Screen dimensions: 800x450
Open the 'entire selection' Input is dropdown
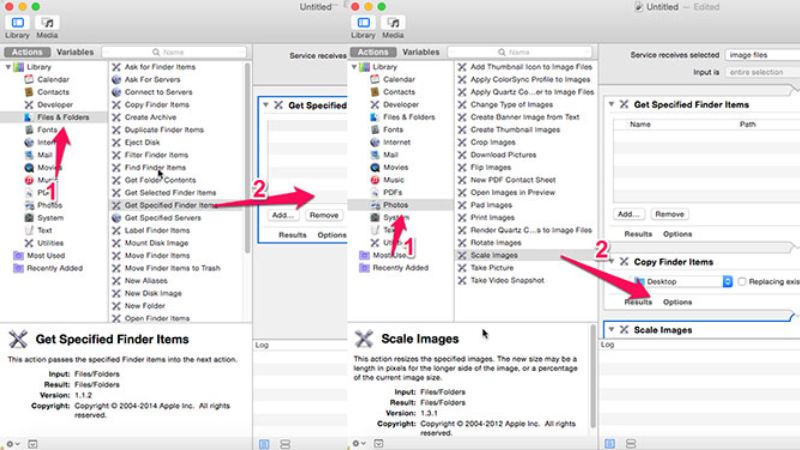coord(758,73)
